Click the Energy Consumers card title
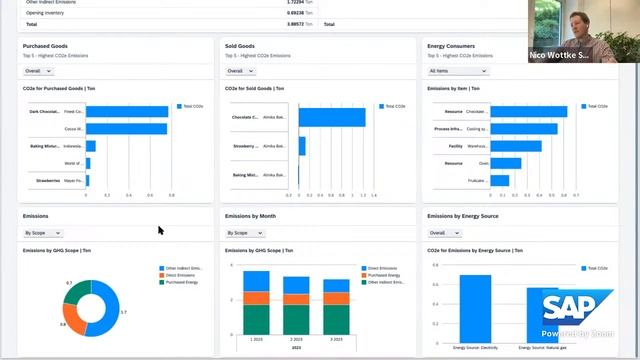 [451, 46]
